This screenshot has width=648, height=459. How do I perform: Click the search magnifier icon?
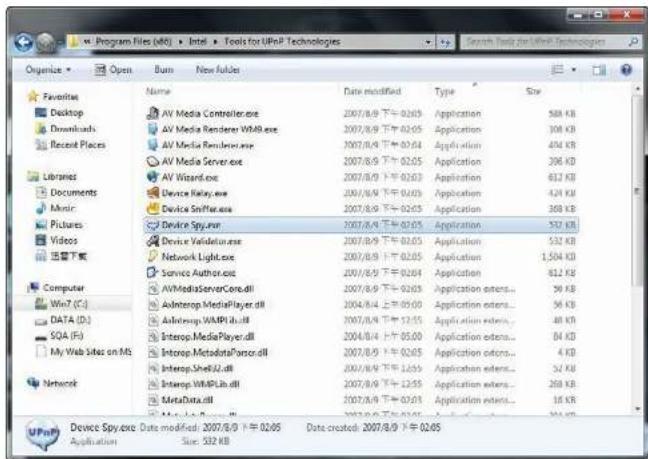tap(634, 42)
